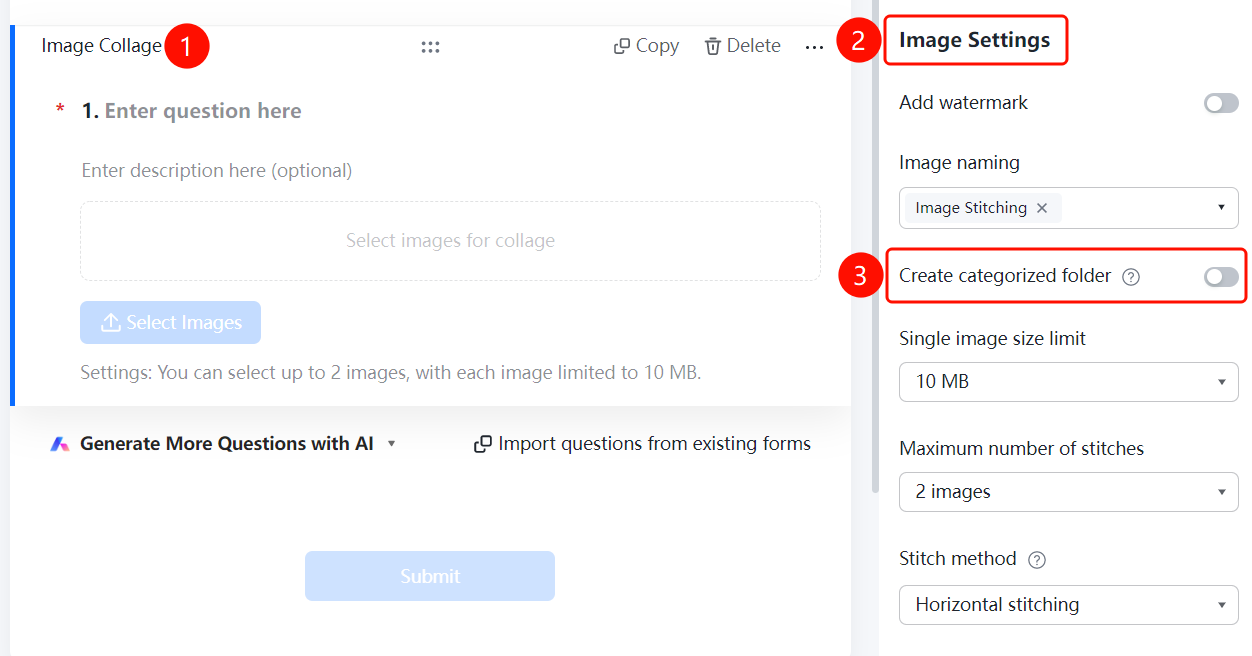Open the Stitch method dropdown

coord(1068,605)
